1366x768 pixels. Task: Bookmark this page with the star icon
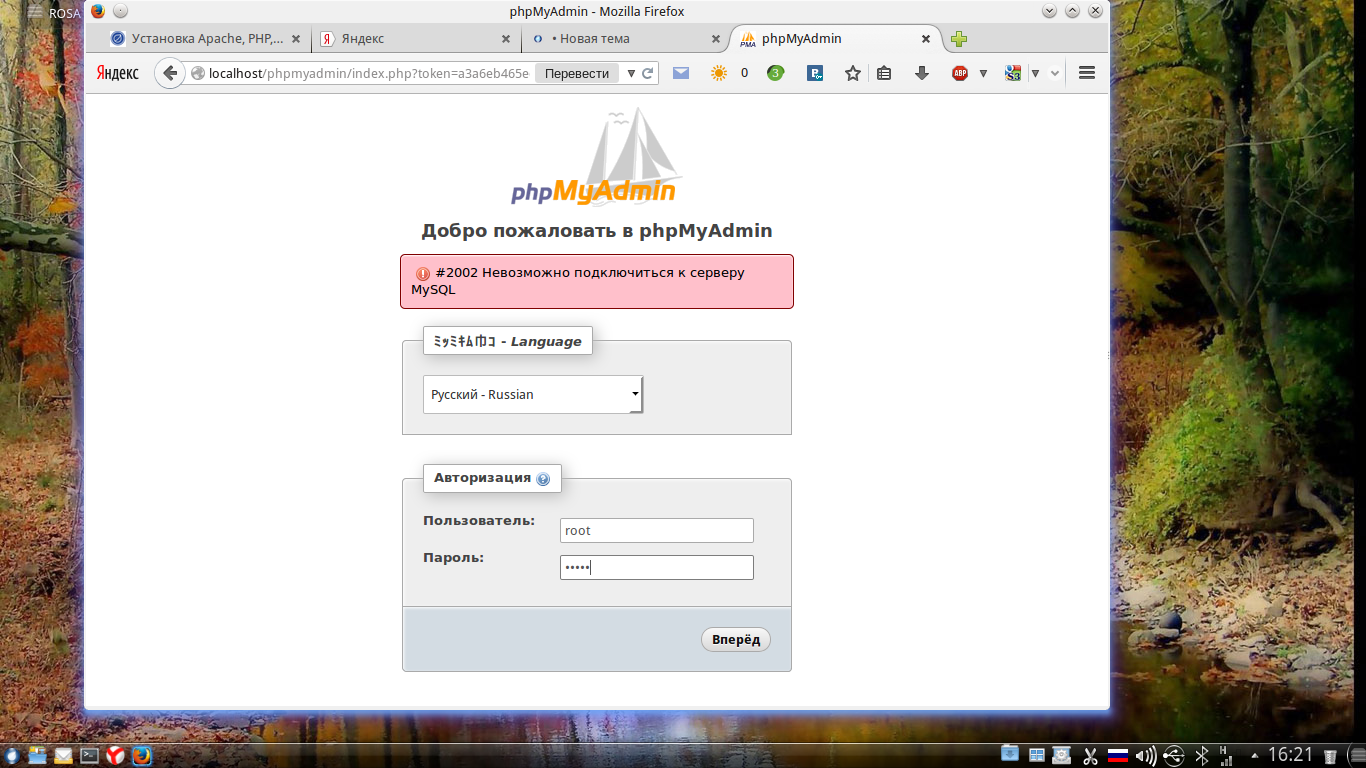(x=853, y=73)
